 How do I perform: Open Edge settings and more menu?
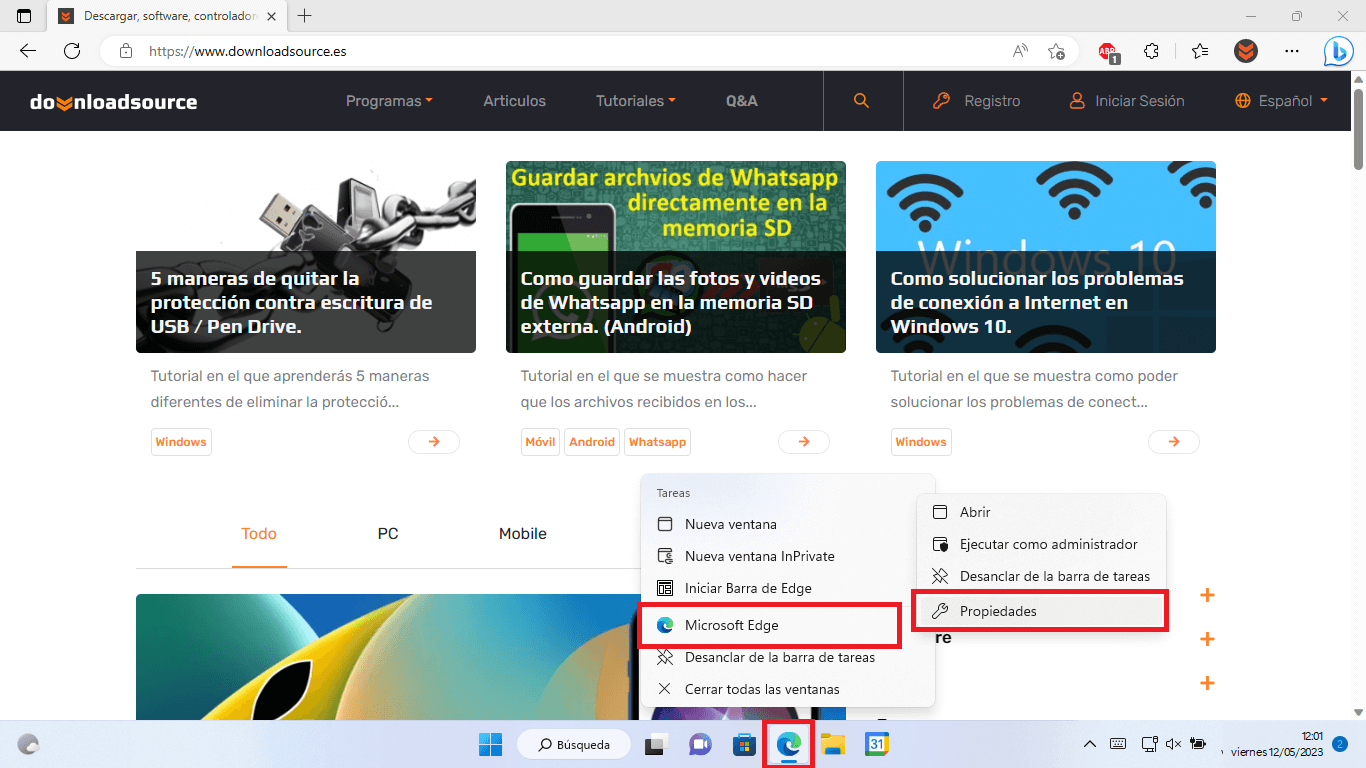(x=1292, y=51)
